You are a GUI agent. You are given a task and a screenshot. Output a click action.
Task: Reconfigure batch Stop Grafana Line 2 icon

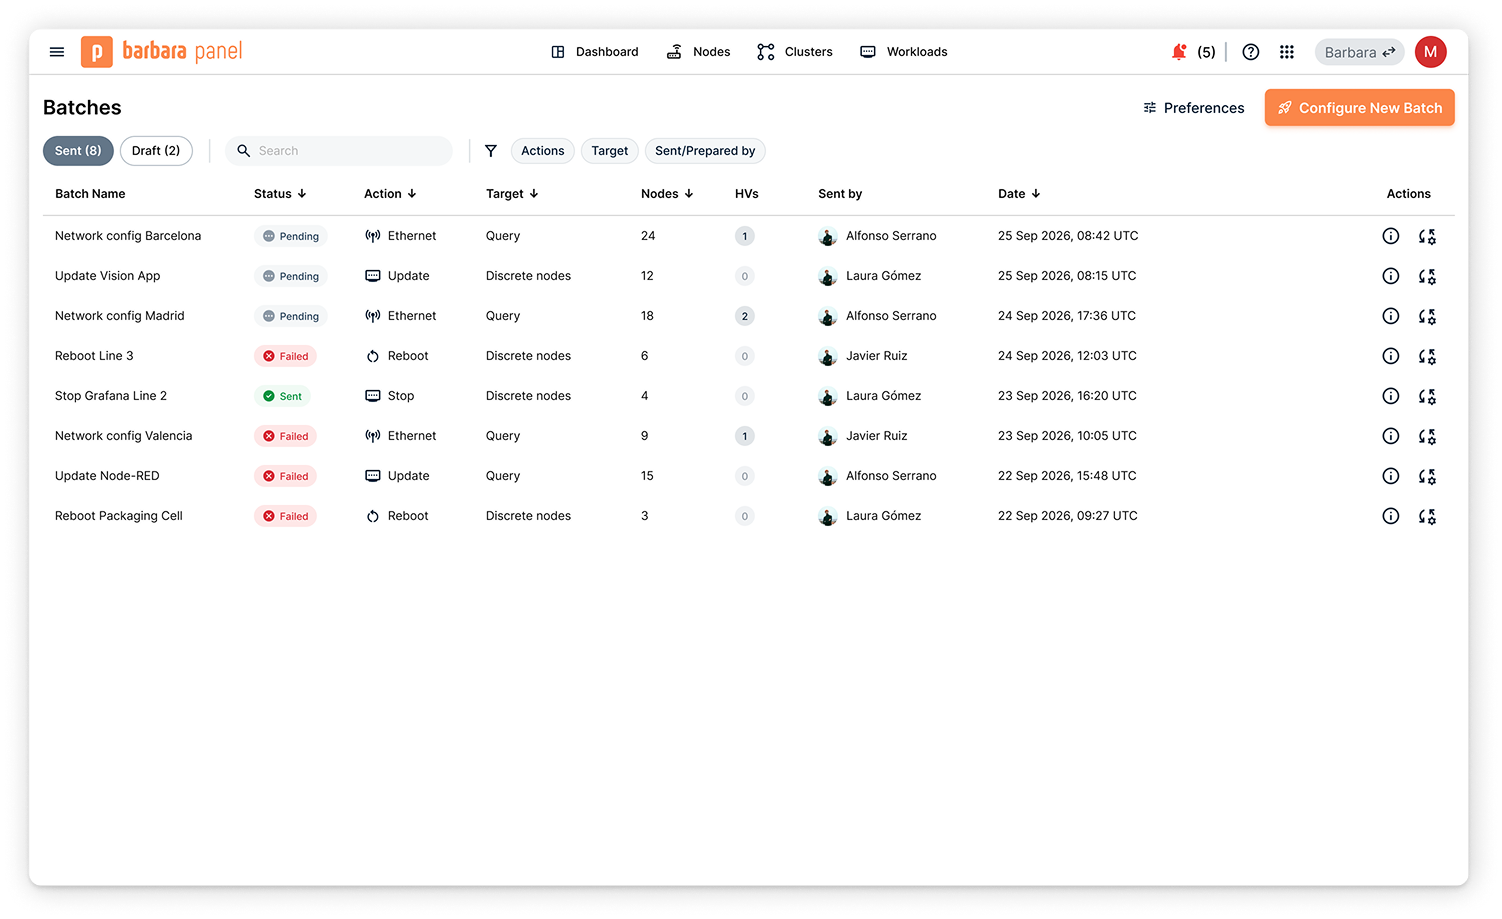click(x=1427, y=396)
